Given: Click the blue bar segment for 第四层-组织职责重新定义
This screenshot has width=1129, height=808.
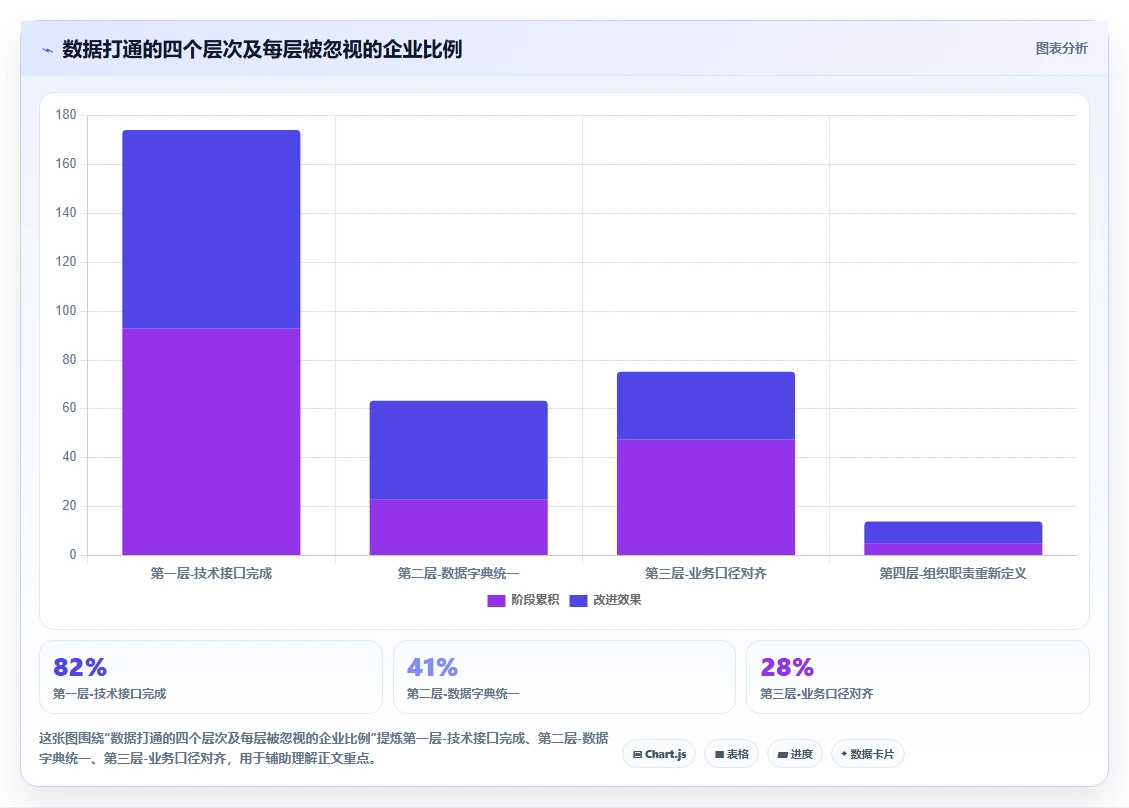Looking at the screenshot, I should click(x=953, y=532).
